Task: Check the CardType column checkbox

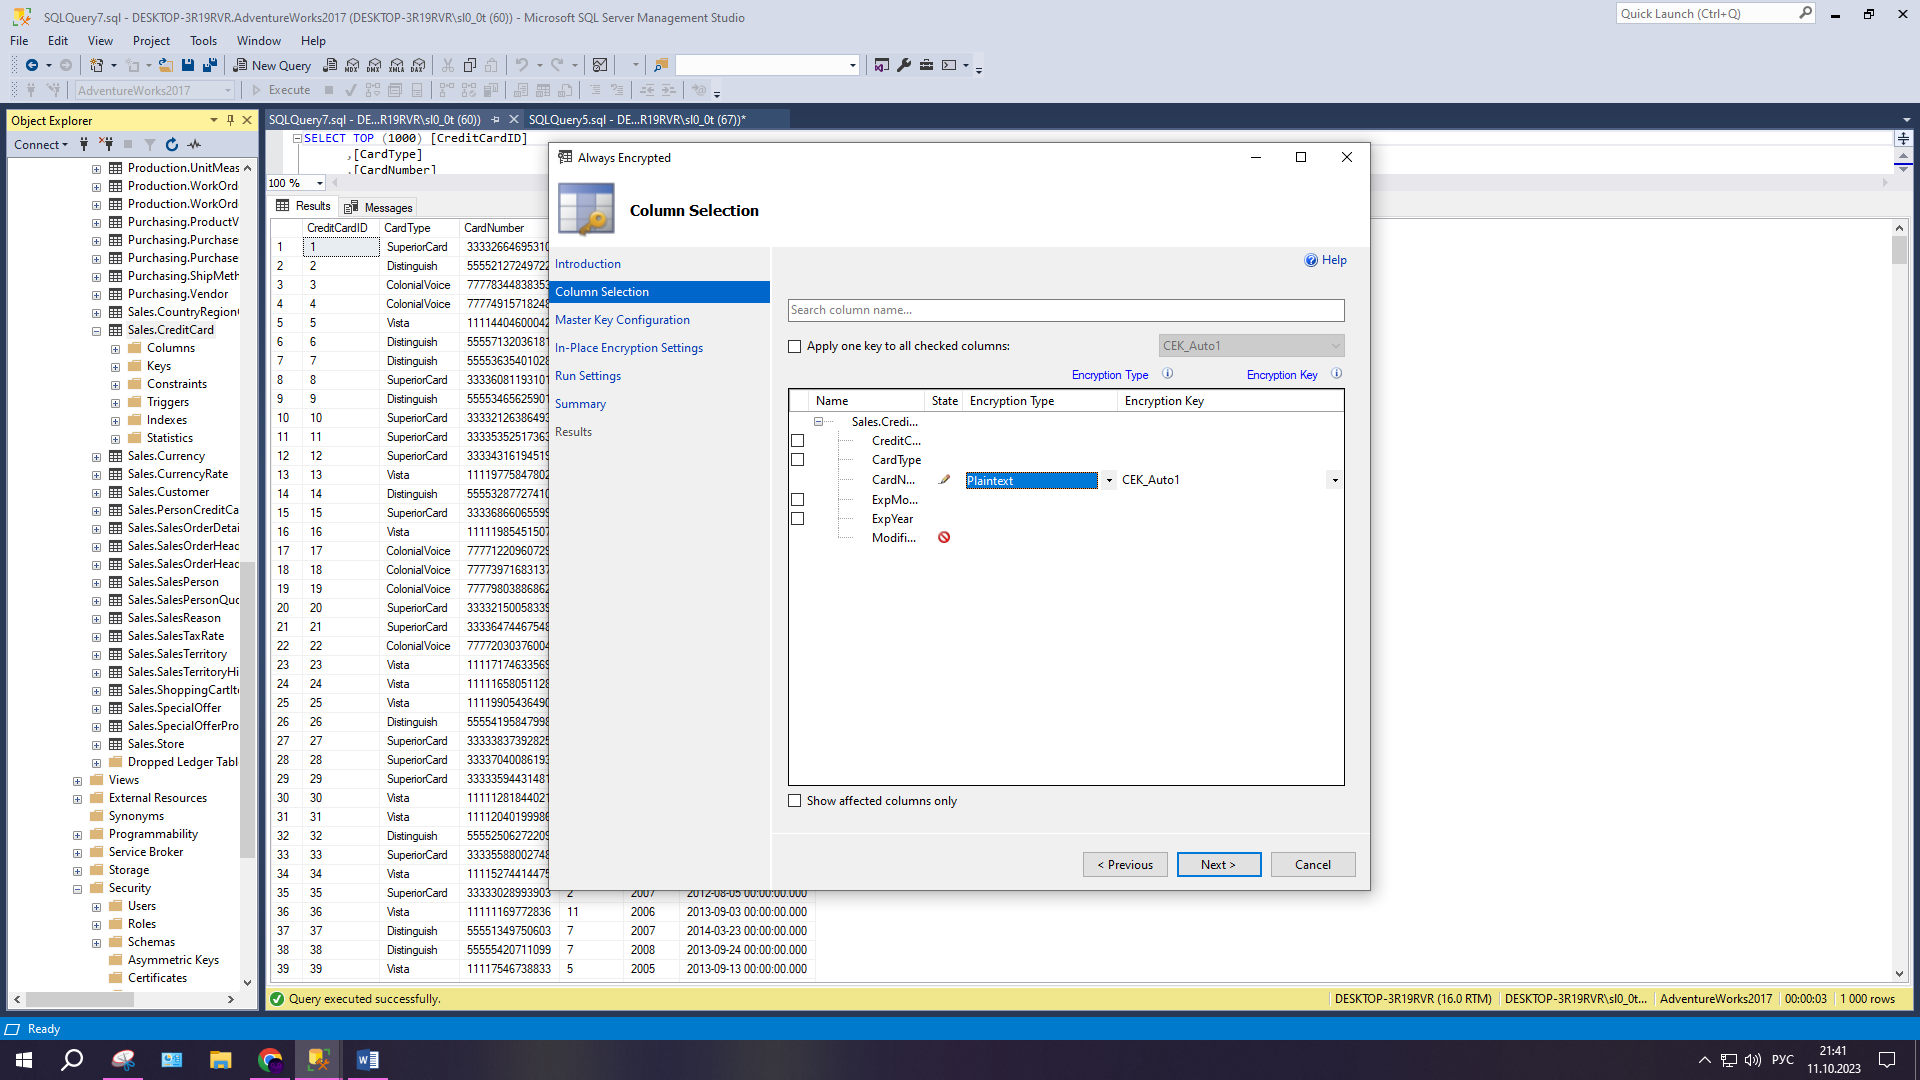Action: pyautogui.click(x=797, y=460)
